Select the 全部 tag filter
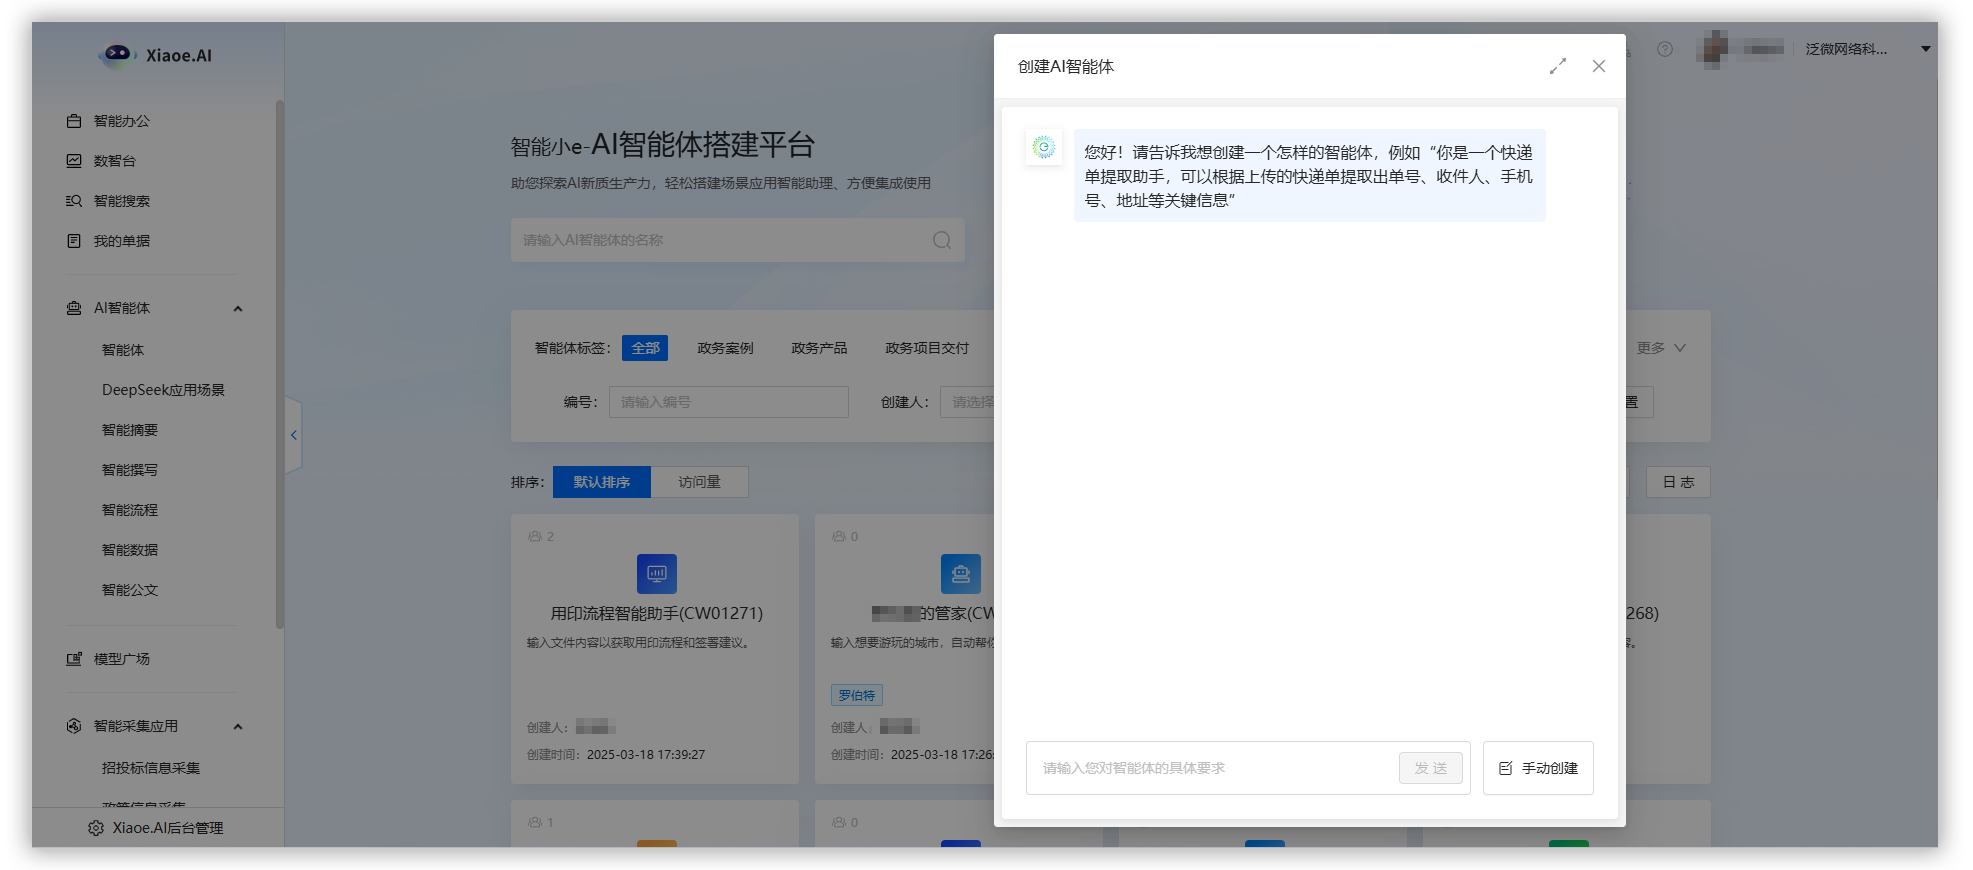 pos(645,348)
